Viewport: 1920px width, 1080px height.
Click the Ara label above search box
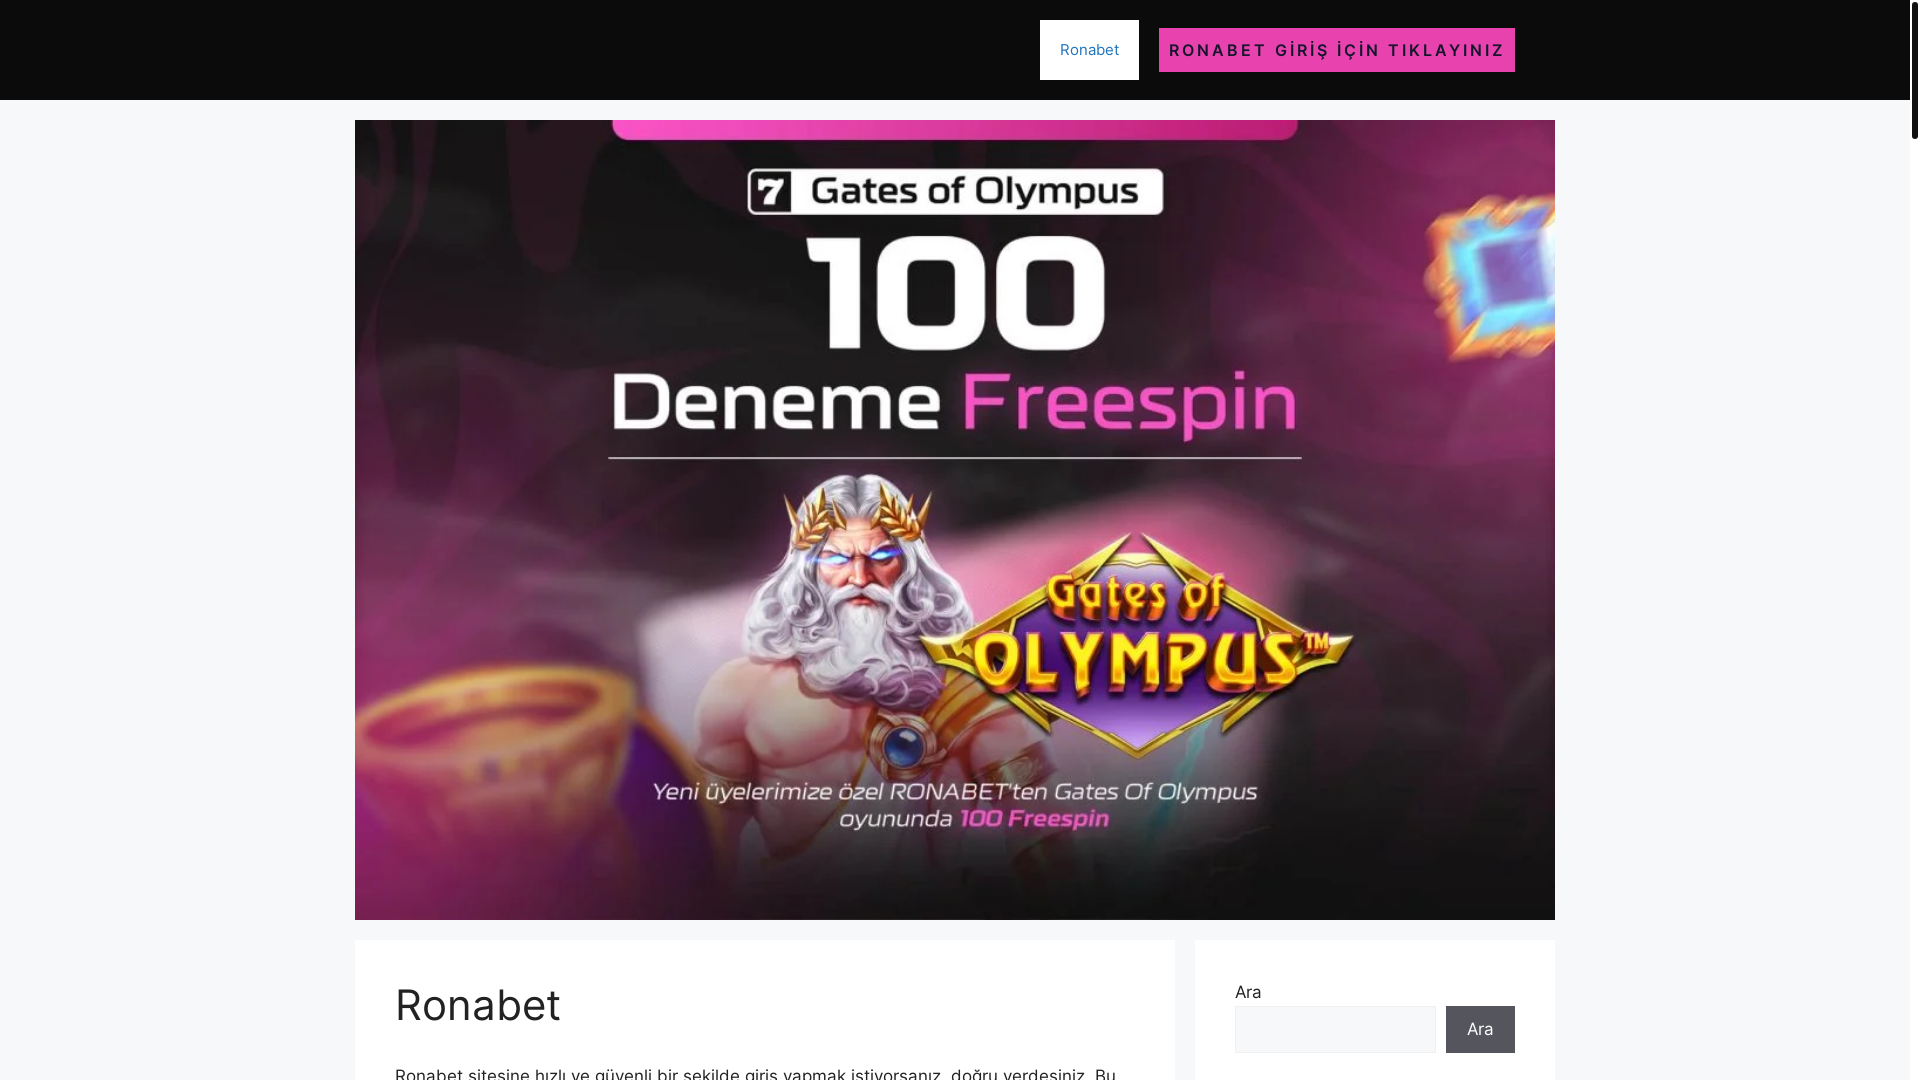1248,992
